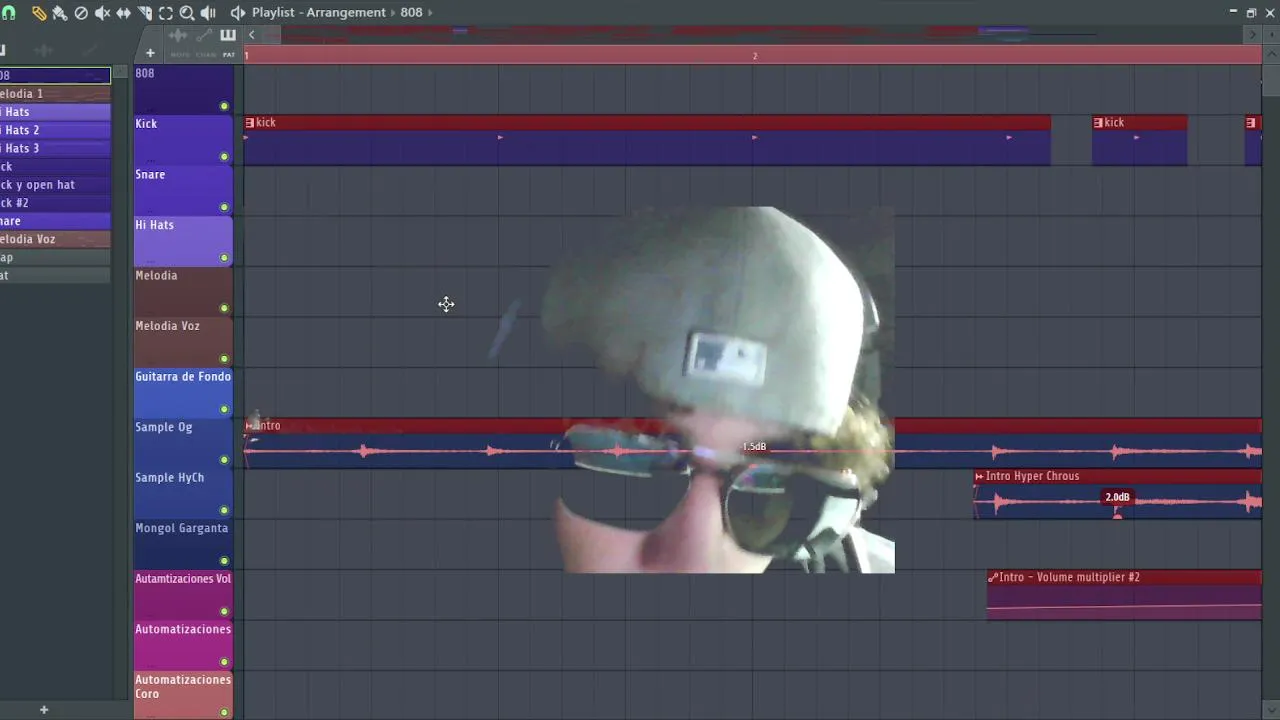Select the Mongol Garganta track header

[x=183, y=544]
